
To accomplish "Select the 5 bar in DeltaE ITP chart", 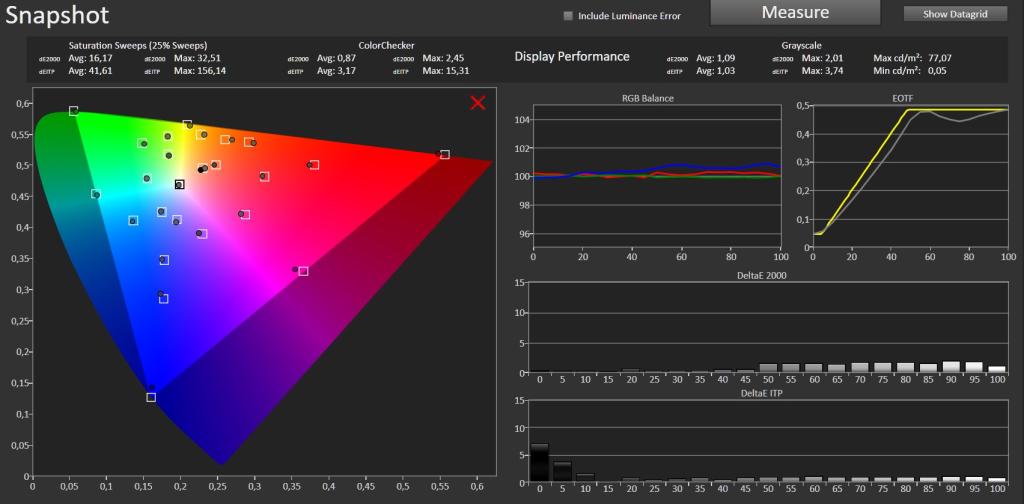I will [562, 471].
